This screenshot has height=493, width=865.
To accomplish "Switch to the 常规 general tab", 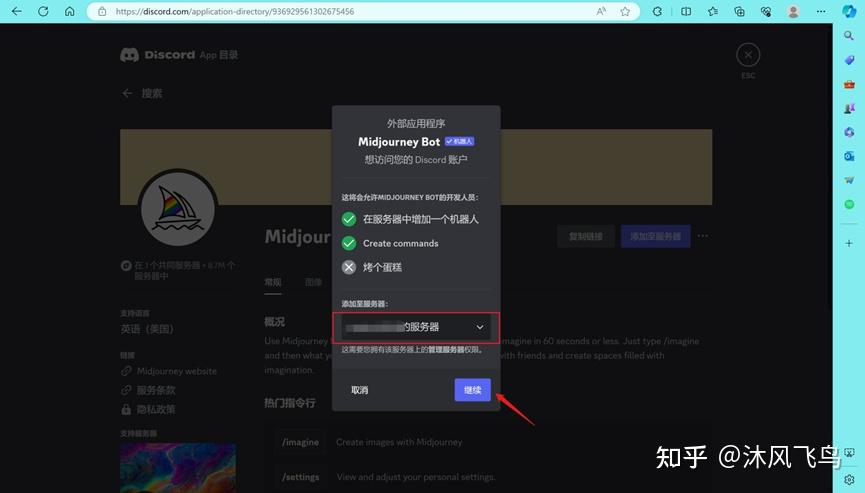I will point(273,282).
